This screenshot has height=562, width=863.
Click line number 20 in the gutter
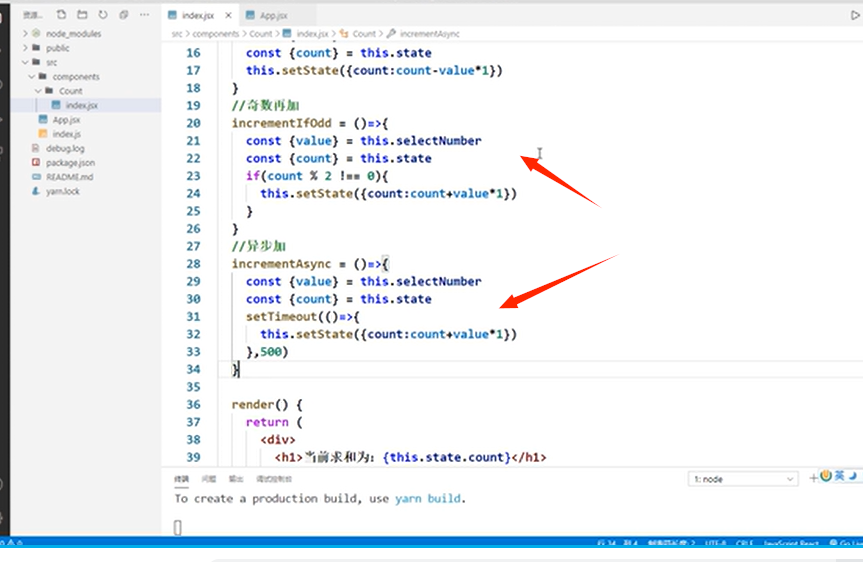pos(193,123)
